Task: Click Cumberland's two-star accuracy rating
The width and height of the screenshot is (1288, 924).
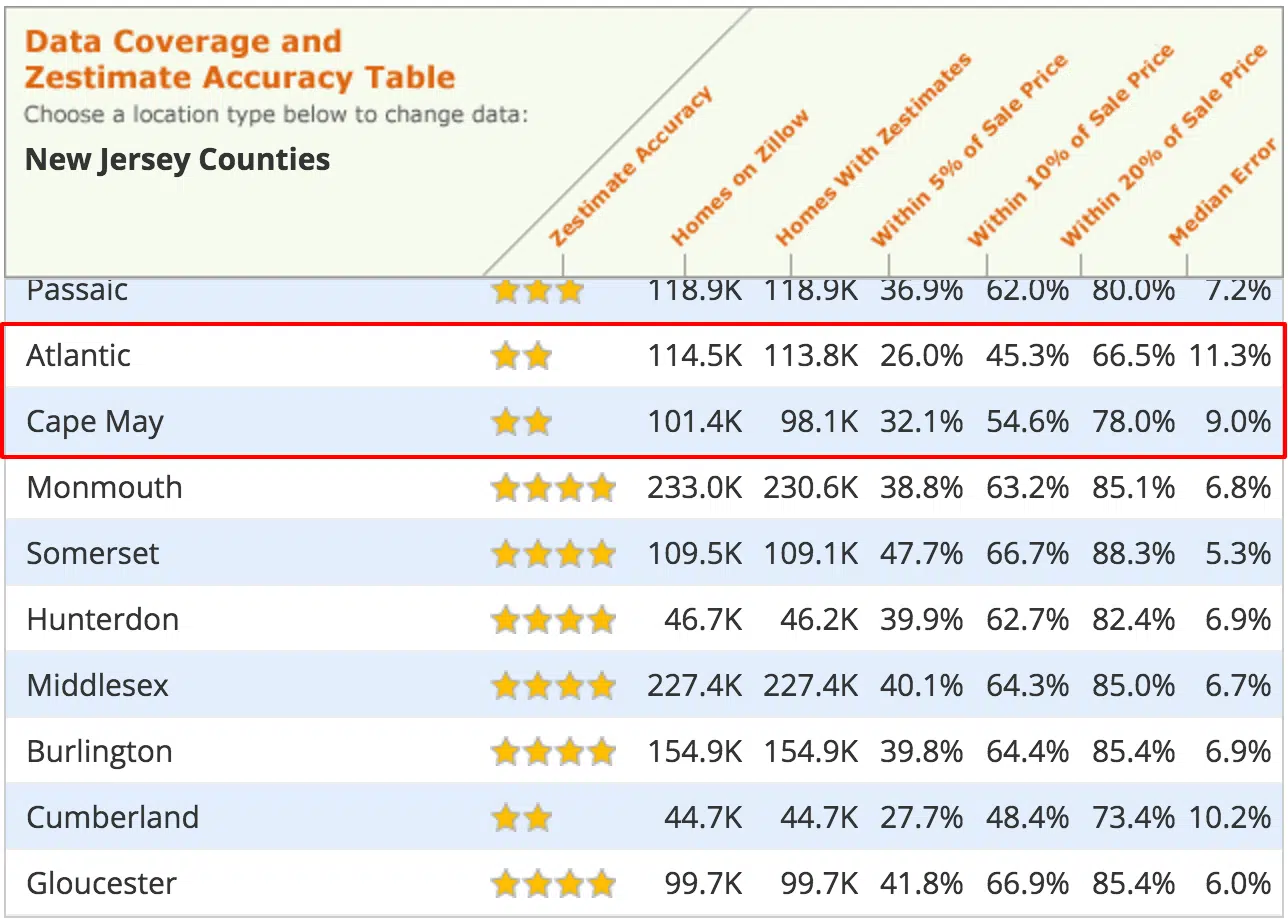Action: pos(522,818)
